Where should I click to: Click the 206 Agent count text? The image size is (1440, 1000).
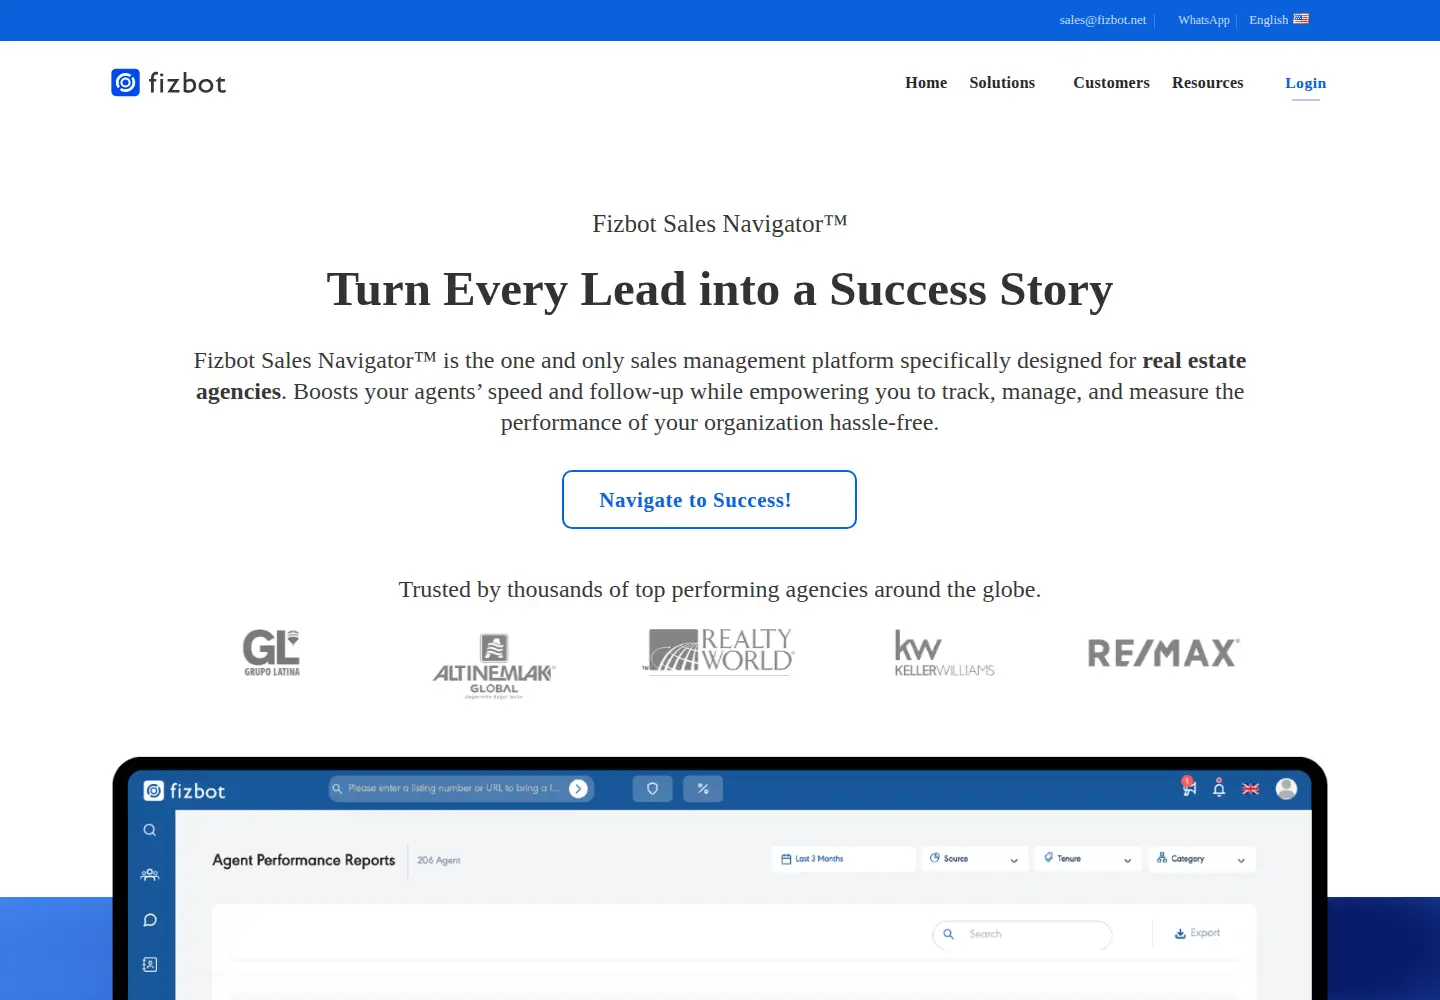(x=439, y=860)
